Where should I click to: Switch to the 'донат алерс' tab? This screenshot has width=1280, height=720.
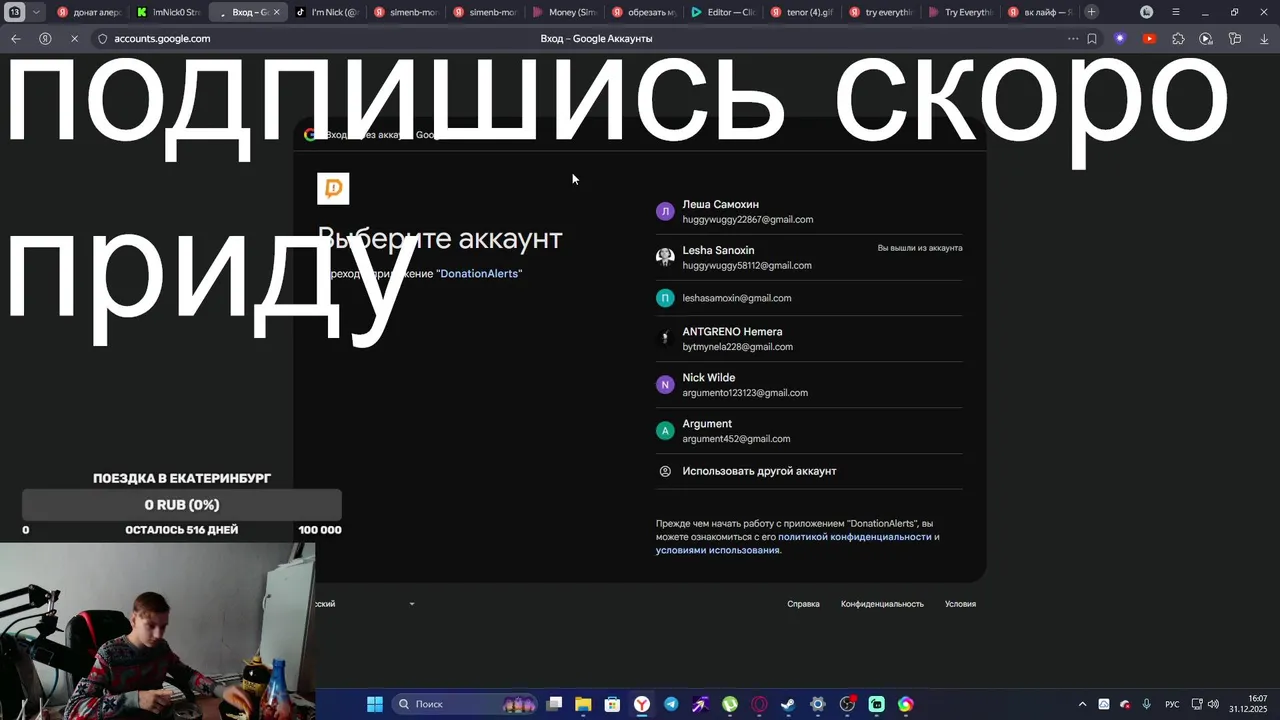(x=89, y=12)
